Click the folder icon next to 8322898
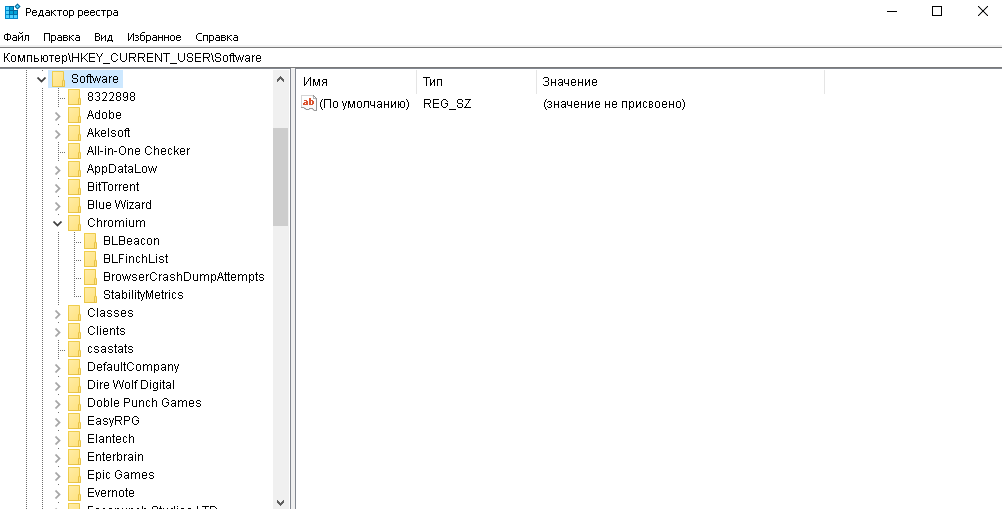The image size is (1002, 509). point(75,97)
